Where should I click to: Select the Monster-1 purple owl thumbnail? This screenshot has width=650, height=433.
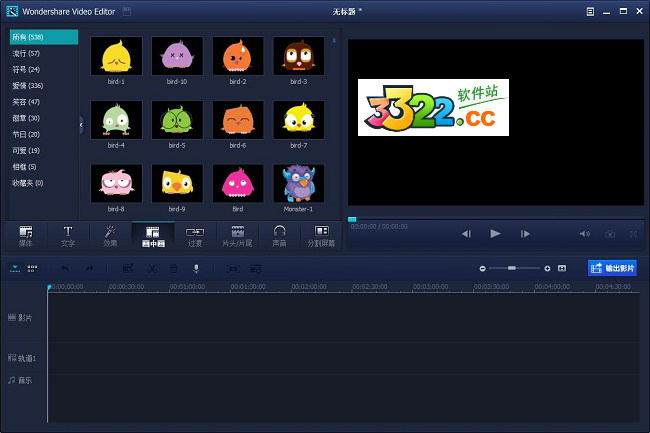click(298, 183)
